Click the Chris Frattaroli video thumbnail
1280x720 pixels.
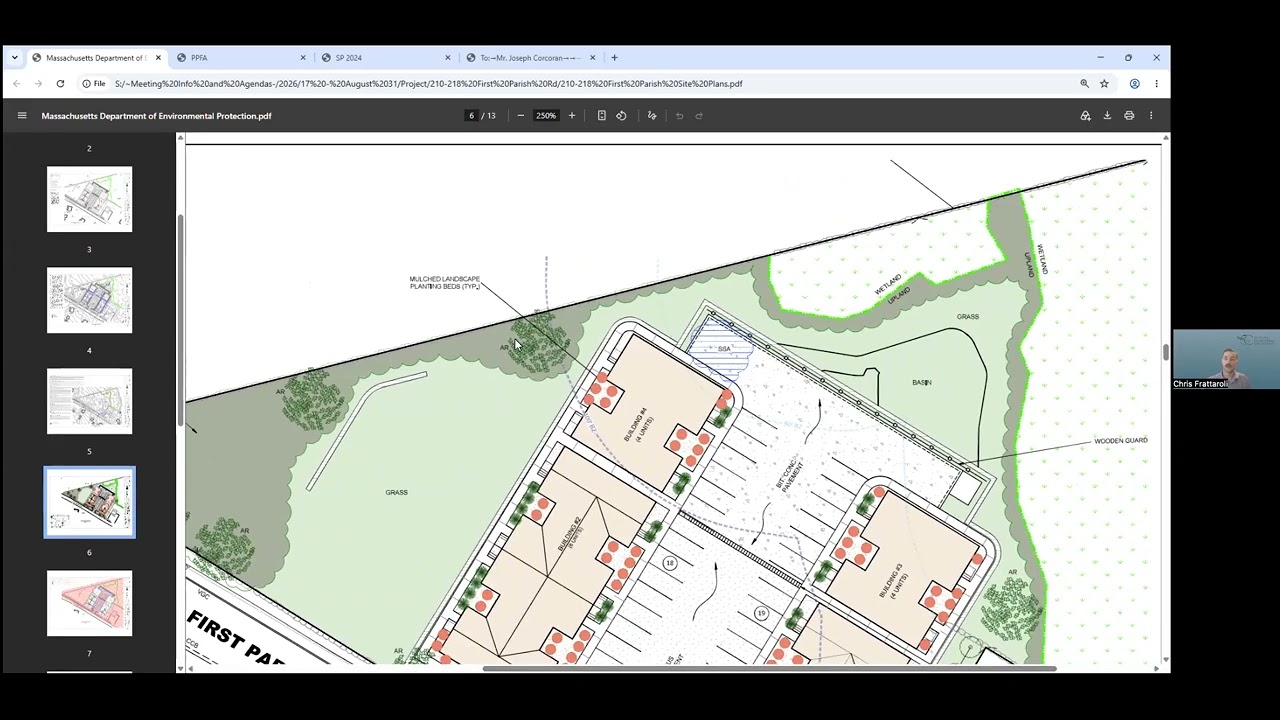(x=1226, y=359)
